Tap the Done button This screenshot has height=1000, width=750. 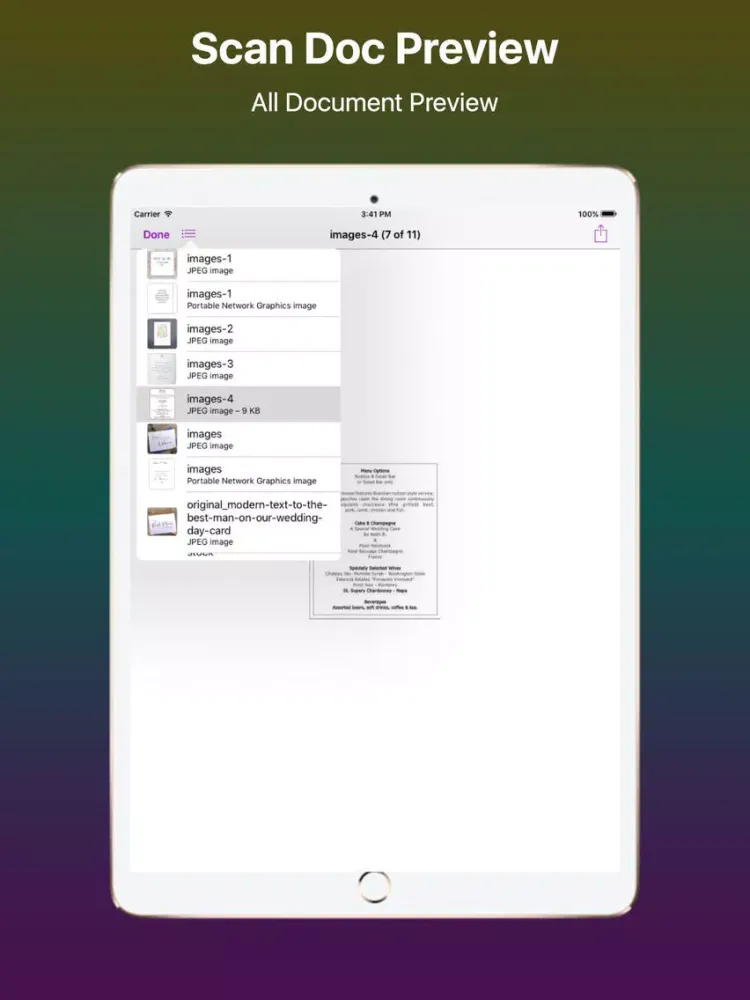tap(156, 235)
